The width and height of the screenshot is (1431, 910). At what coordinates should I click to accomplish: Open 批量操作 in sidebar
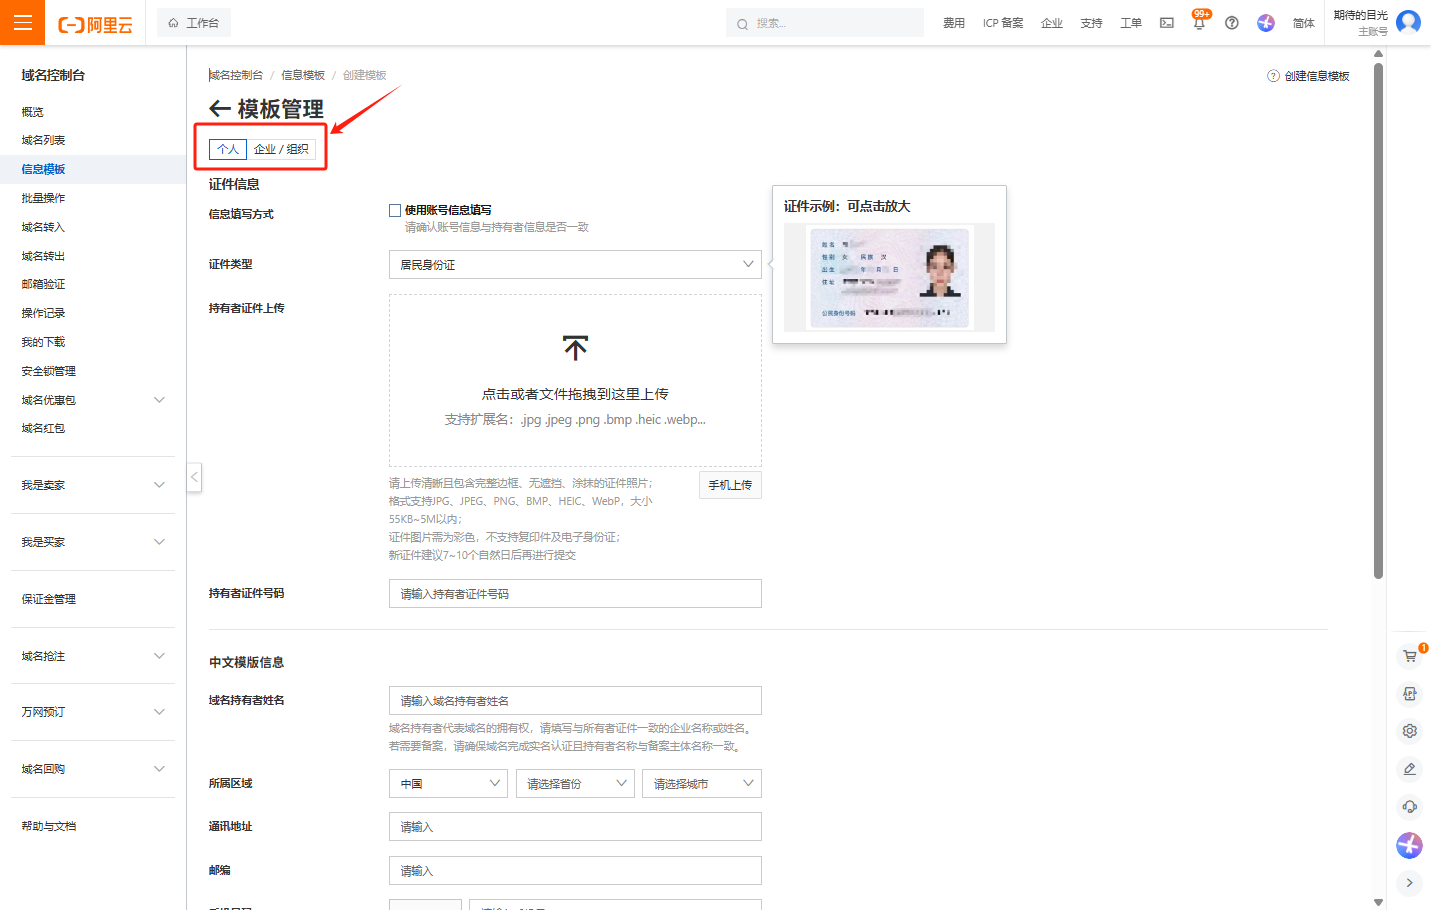coord(43,198)
